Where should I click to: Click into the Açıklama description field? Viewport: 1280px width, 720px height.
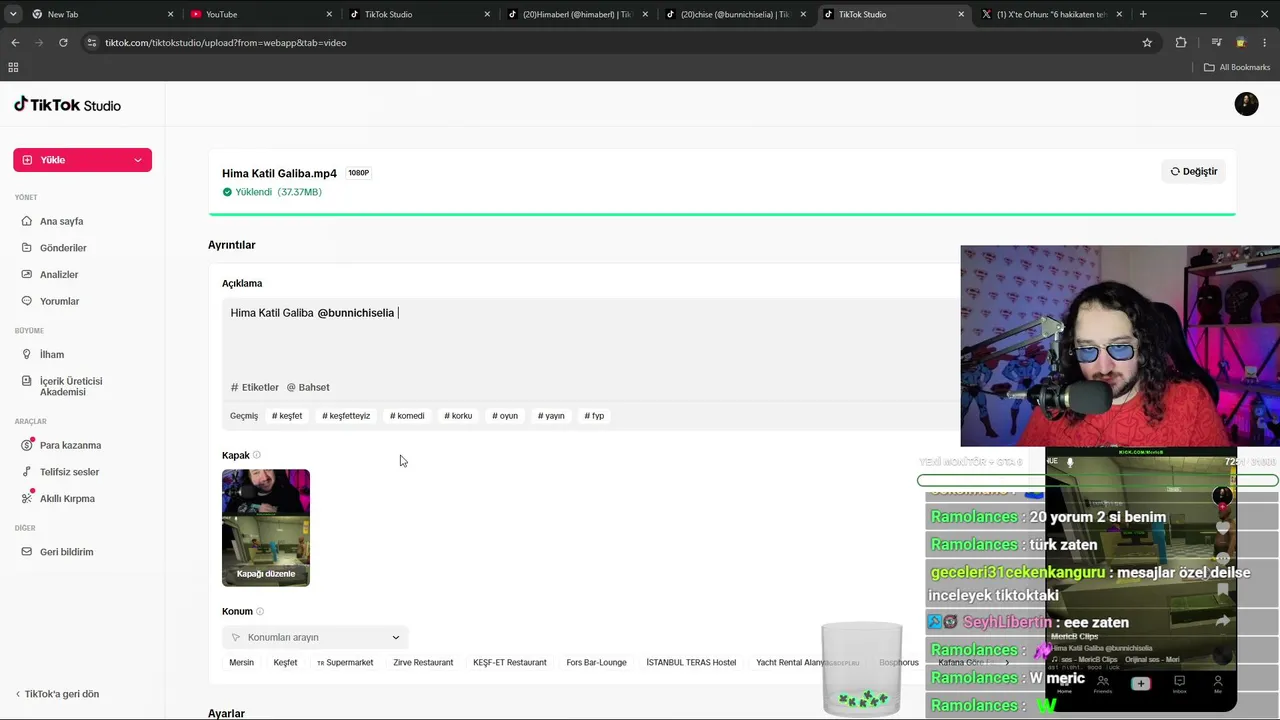coord(590,340)
